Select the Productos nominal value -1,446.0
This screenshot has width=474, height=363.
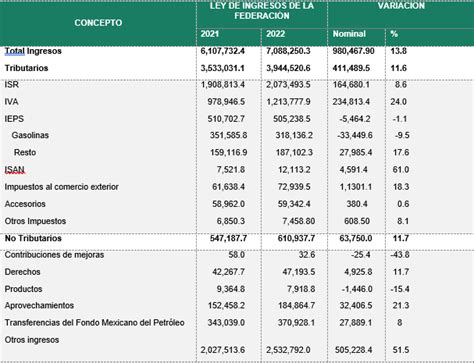(357, 289)
